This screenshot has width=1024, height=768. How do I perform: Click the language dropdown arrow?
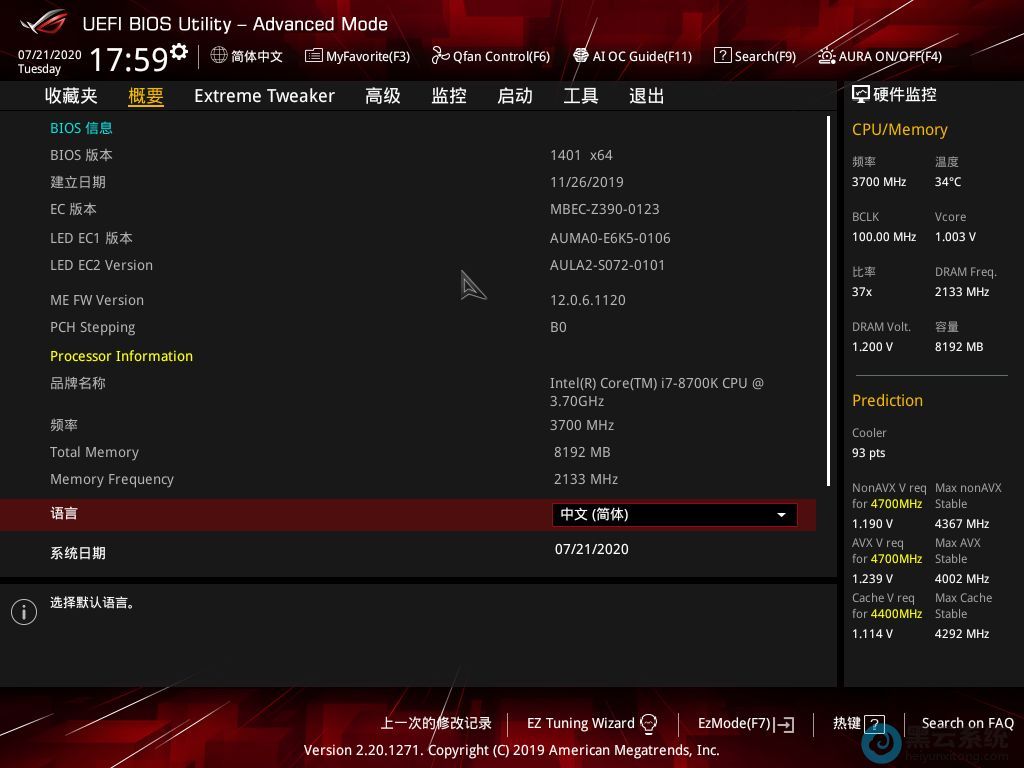click(781, 515)
